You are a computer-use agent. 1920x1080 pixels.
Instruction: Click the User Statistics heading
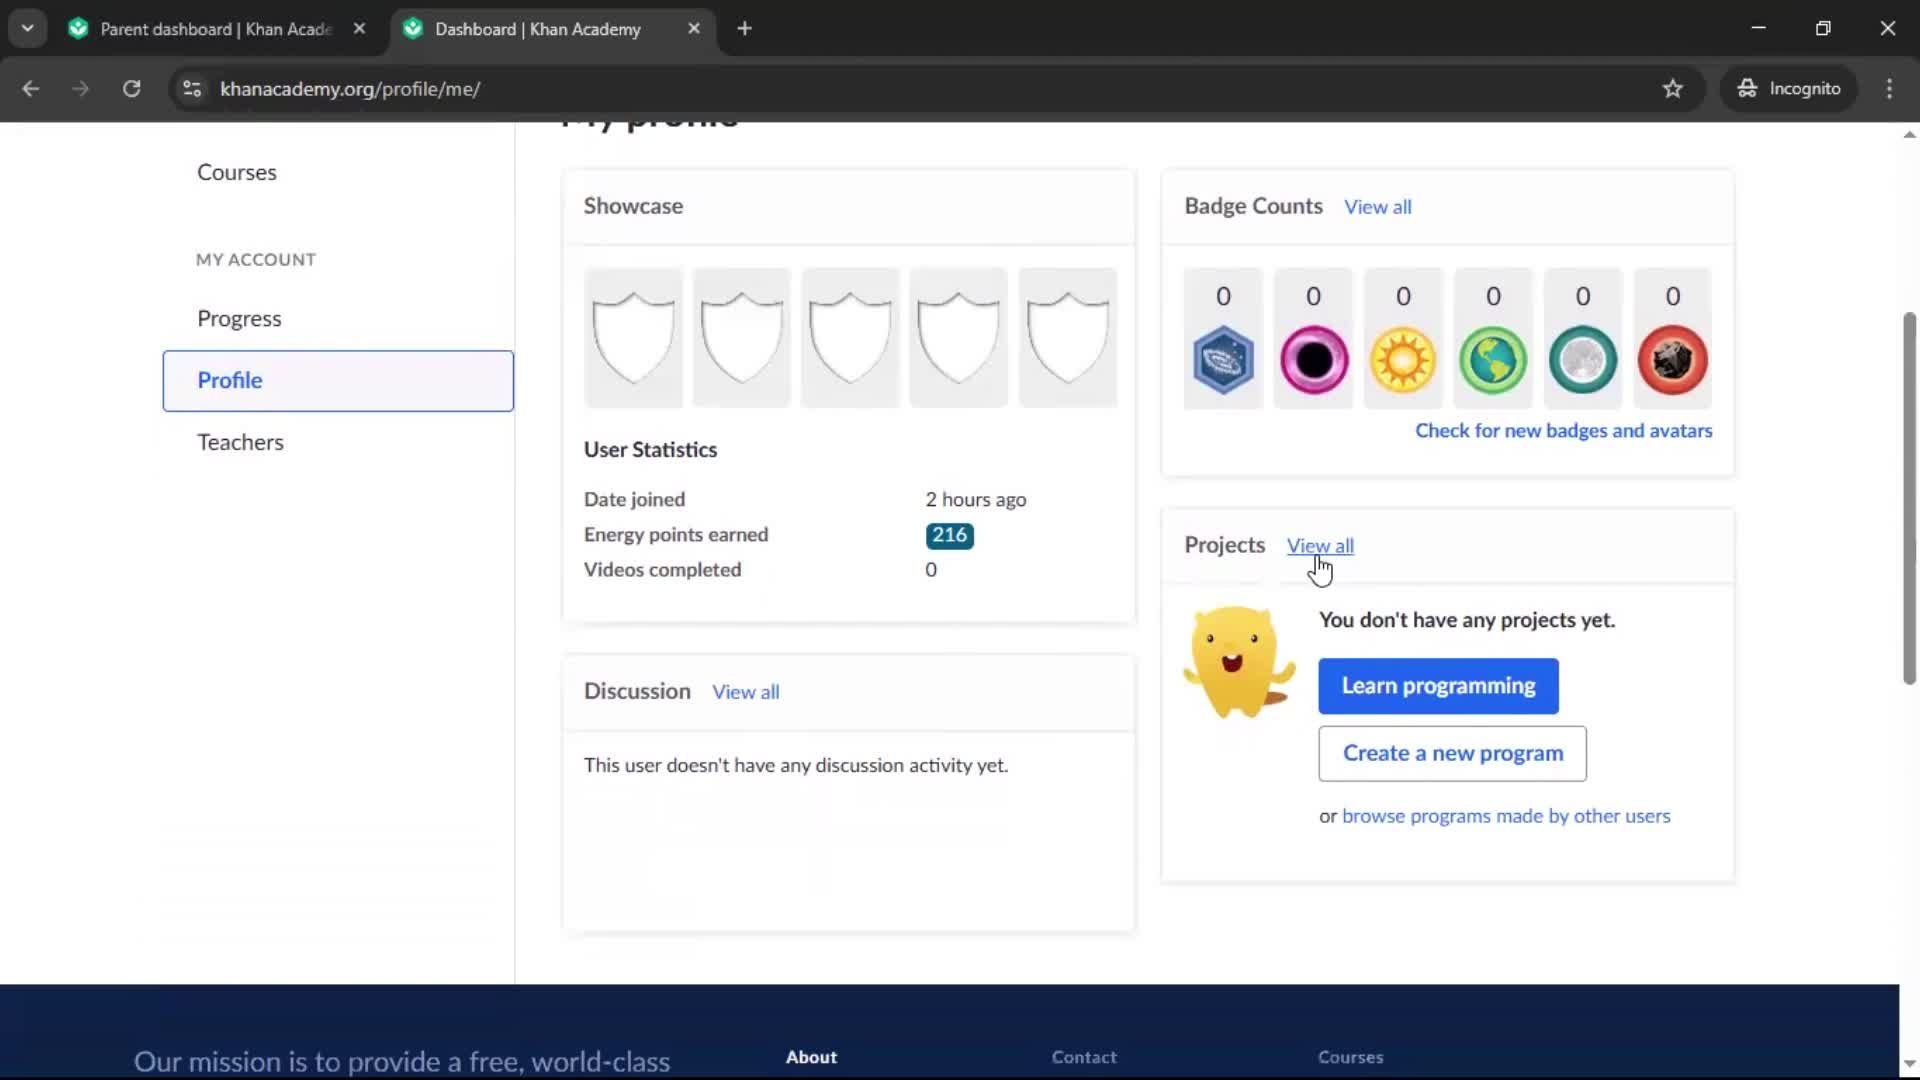(x=650, y=450)
